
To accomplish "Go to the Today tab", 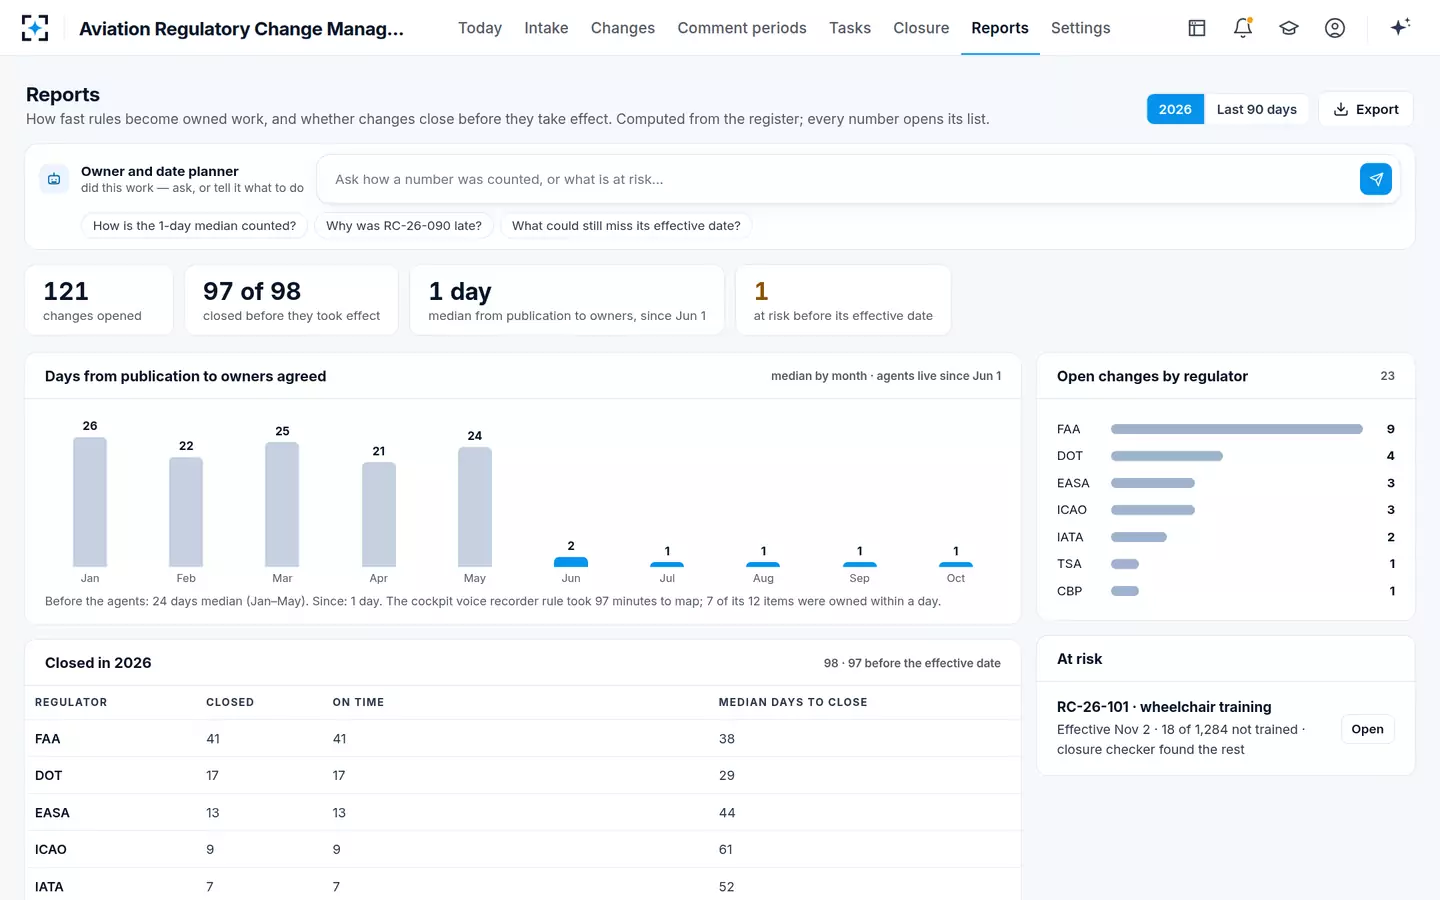I will click(480, 28).
